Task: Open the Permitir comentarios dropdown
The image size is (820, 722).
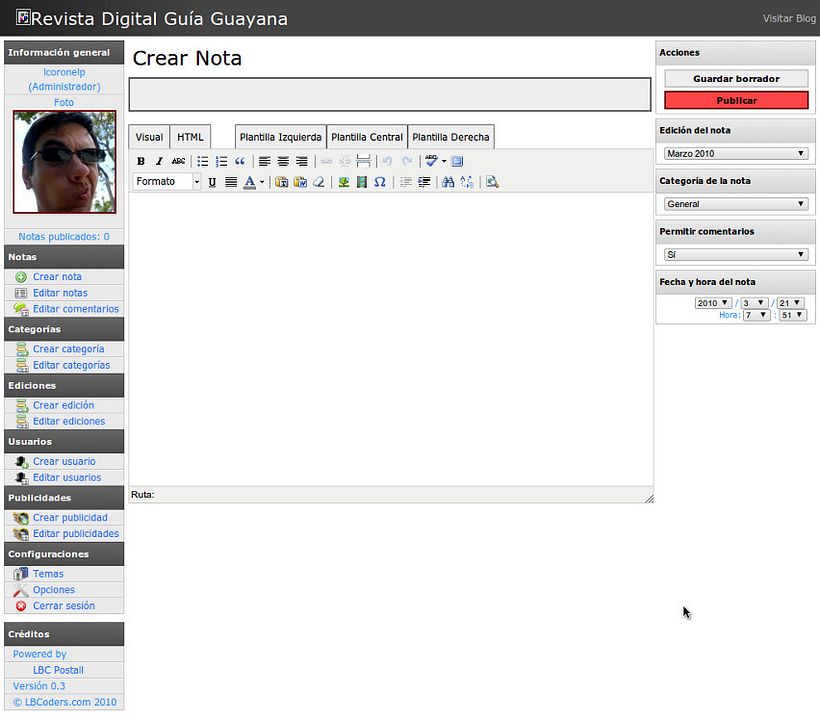Action: coord(736,255)
